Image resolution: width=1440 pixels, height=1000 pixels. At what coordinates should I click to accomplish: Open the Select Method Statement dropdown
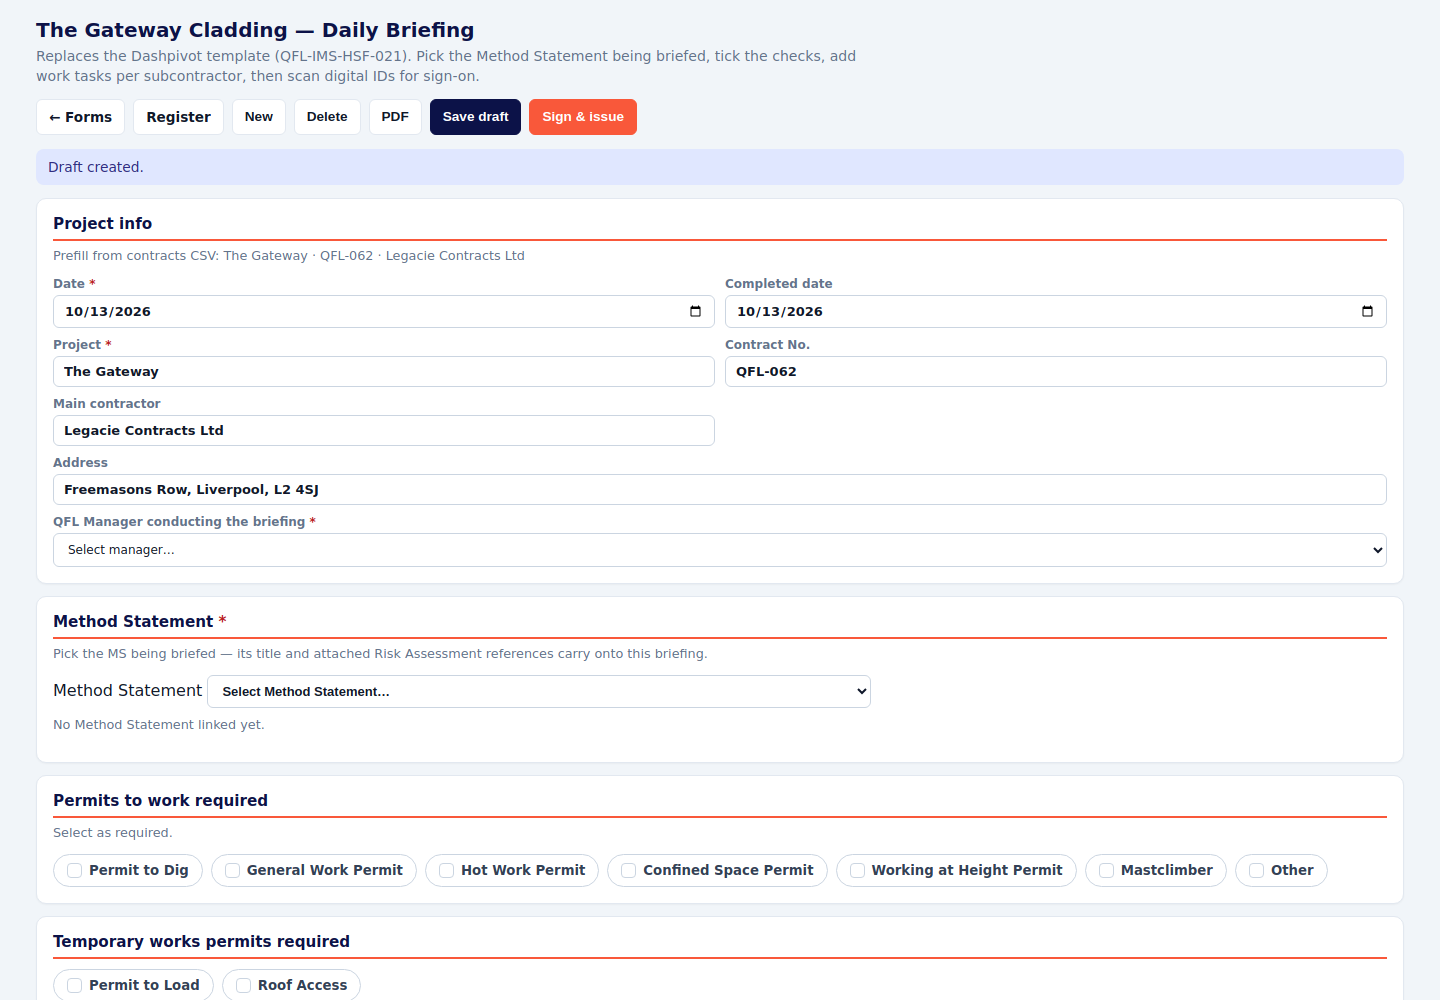click(x=539, y=692)
